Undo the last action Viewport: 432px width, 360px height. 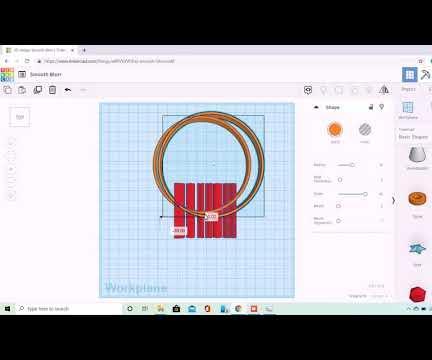(x=68, y=90)
